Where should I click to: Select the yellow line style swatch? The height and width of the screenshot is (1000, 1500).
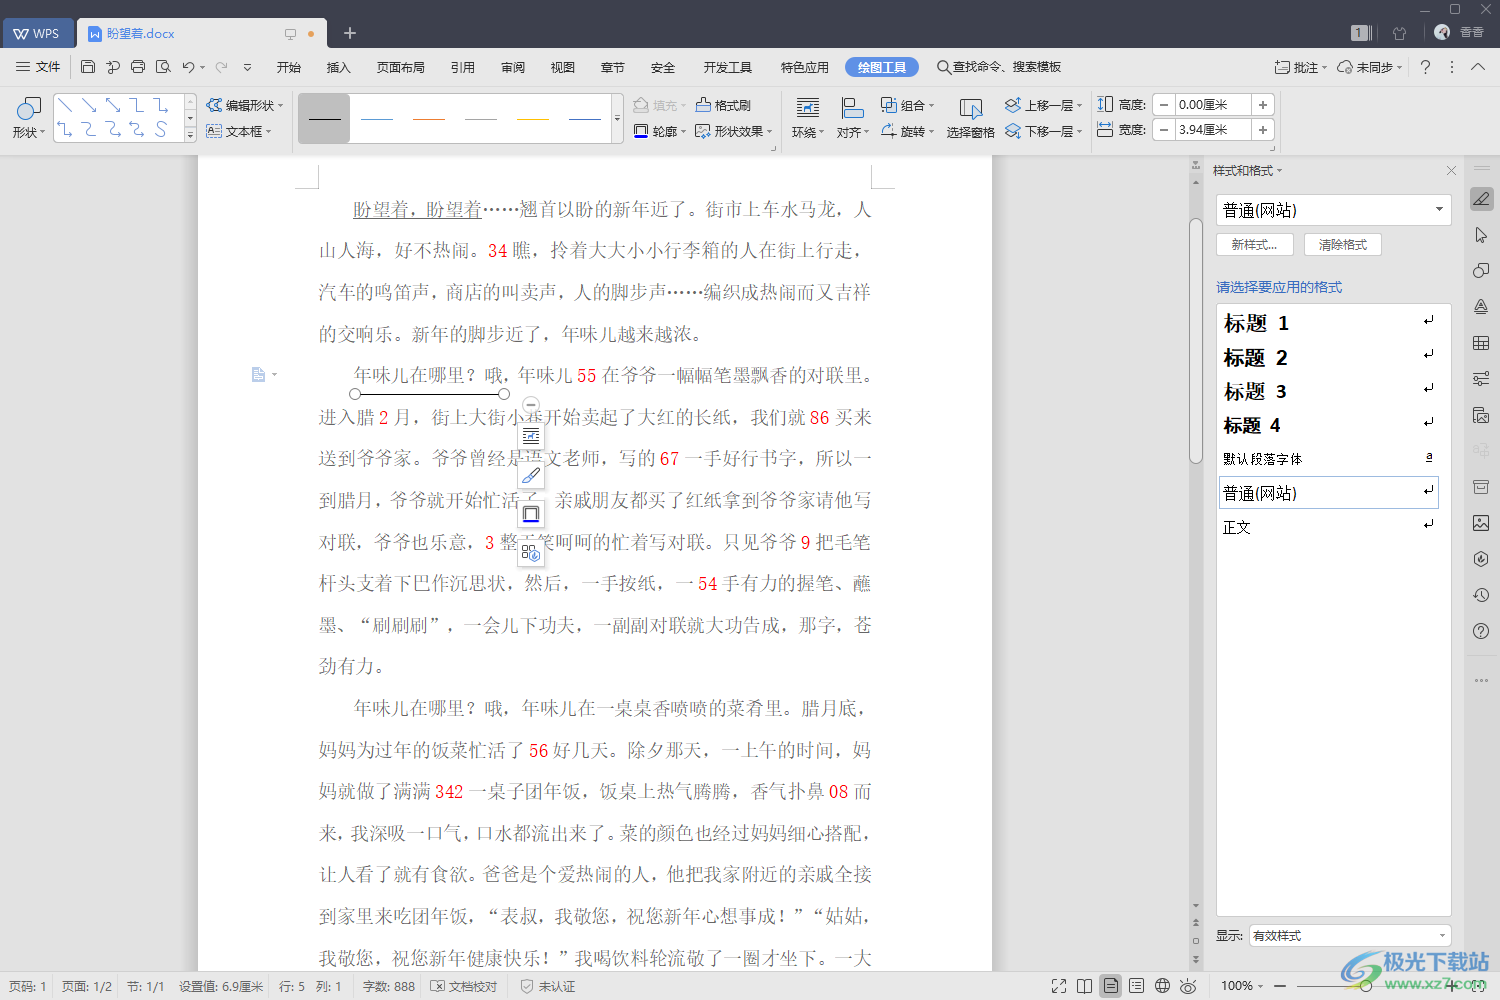coord(533,119)
